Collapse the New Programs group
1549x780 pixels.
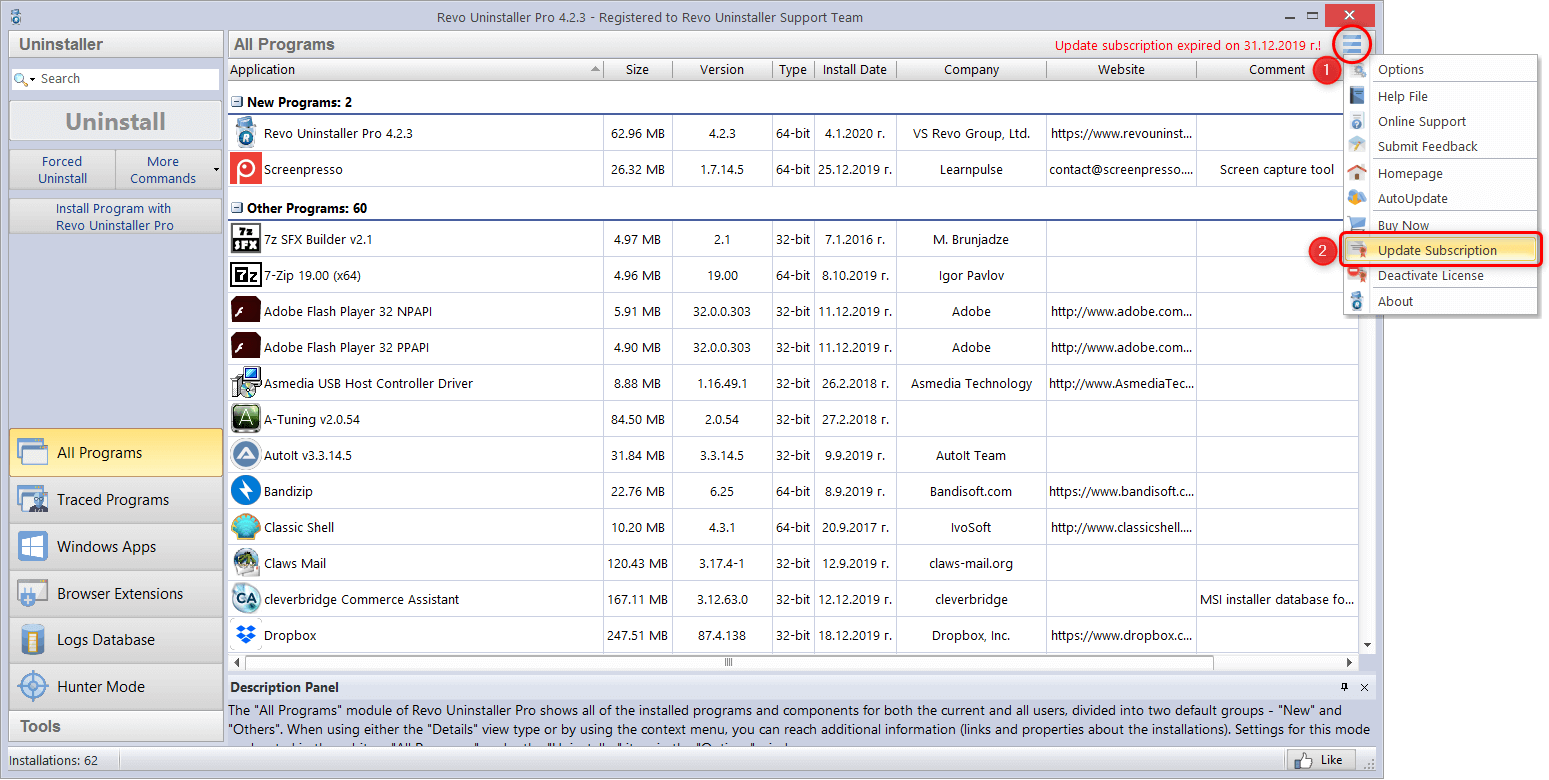tap(237, 102)
